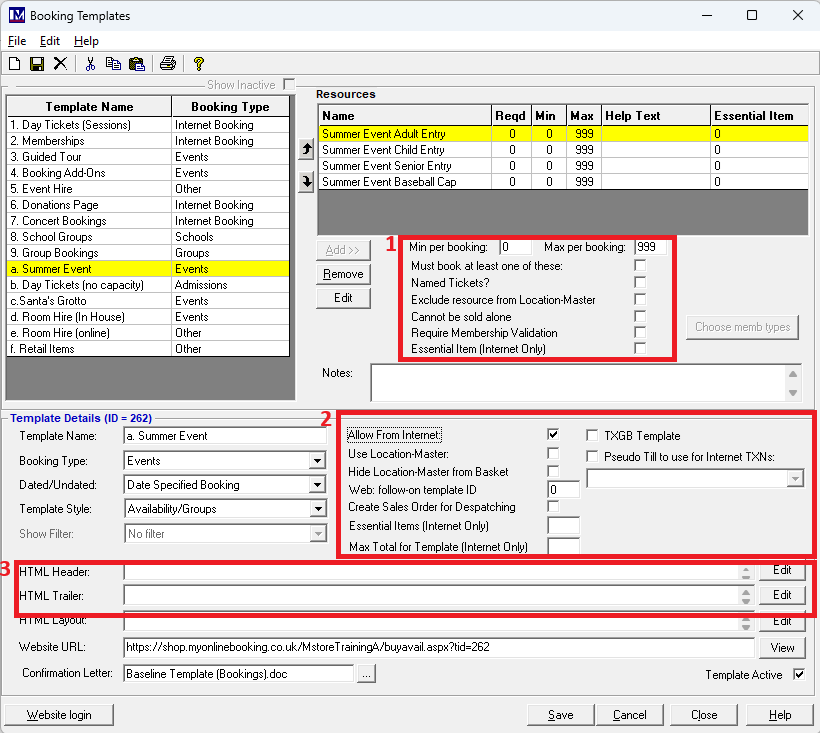Tick Hide Location-Master from Basket
820x733 pixels.
(553, 471)
